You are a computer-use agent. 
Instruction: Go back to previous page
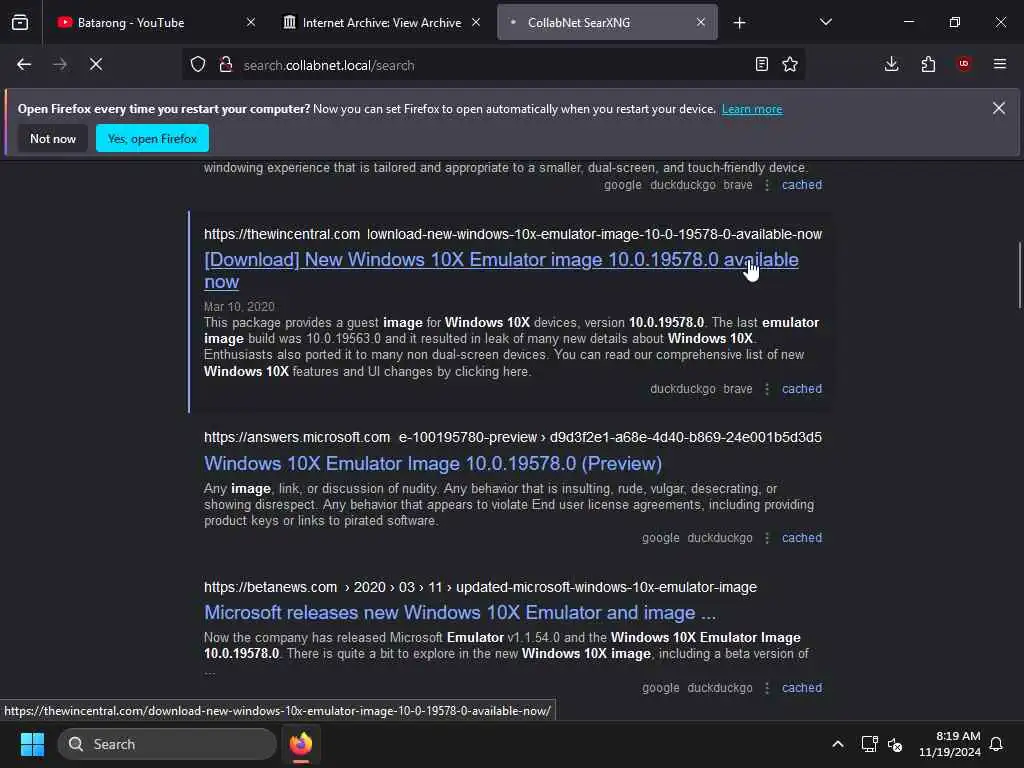24,65
